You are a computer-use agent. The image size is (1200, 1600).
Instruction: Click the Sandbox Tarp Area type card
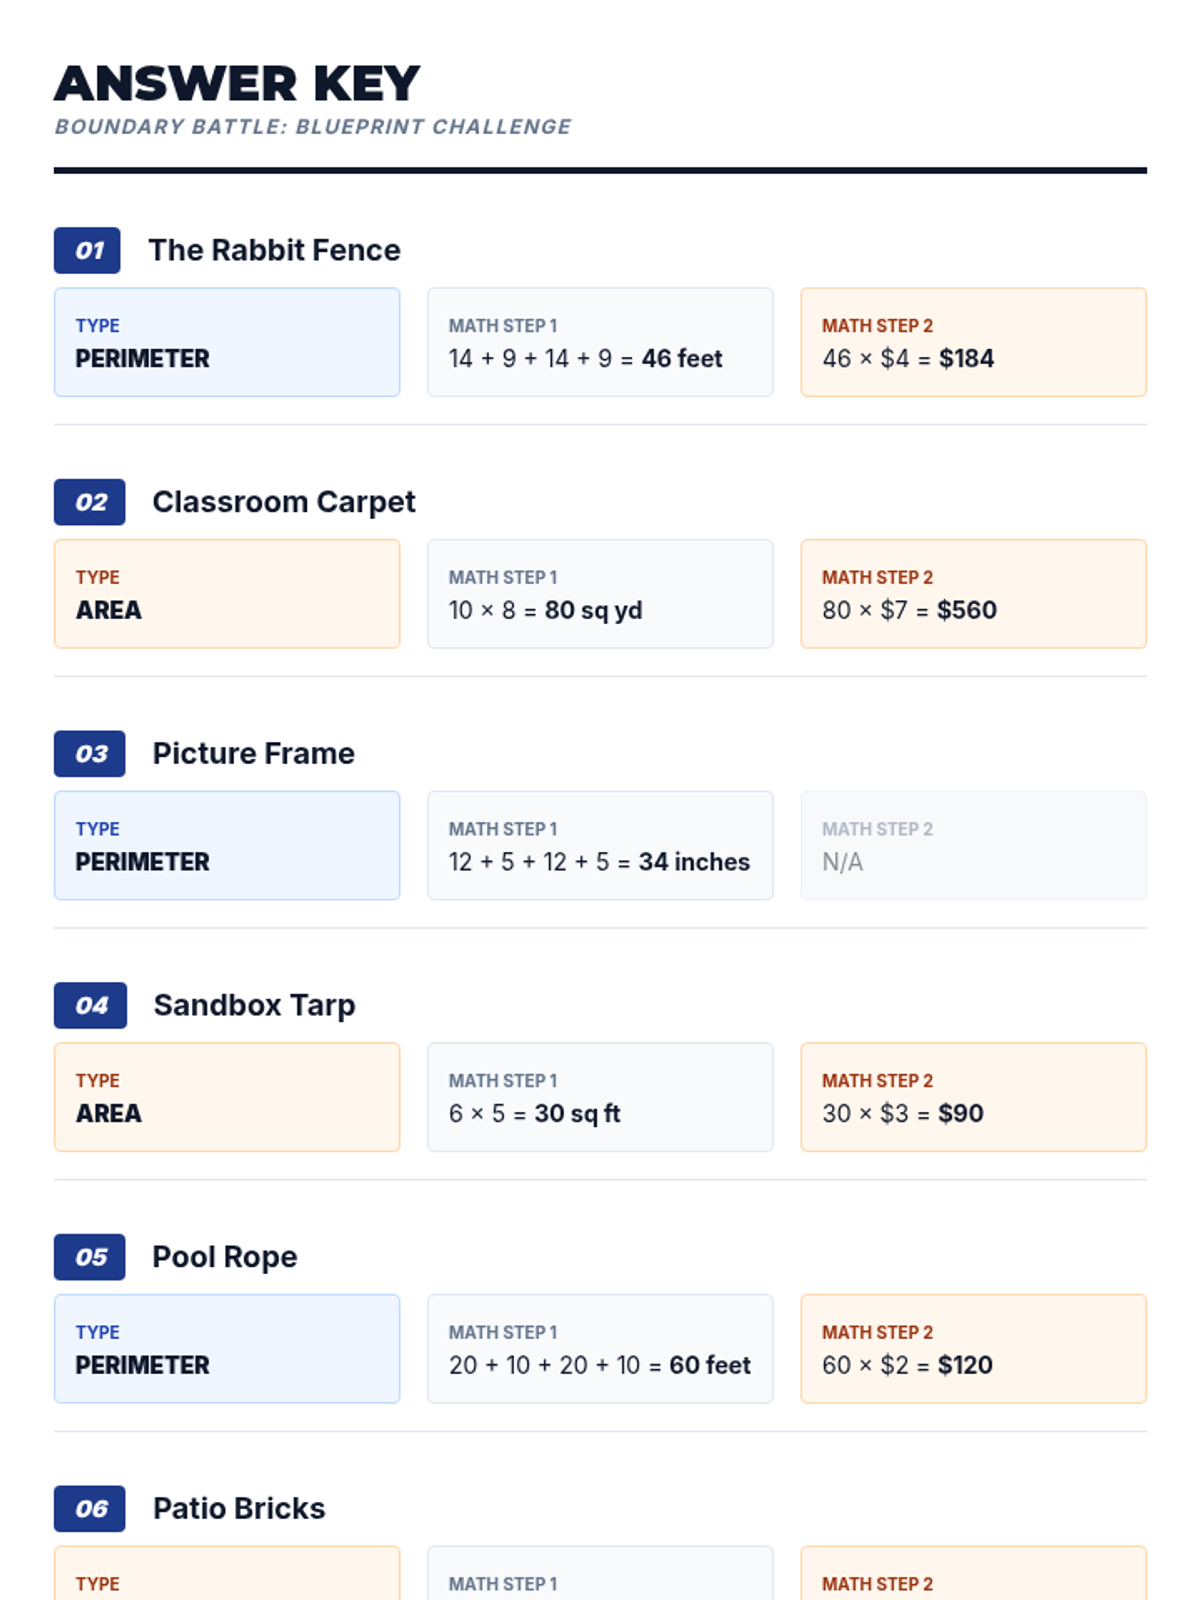click(x=227, y=1097)
